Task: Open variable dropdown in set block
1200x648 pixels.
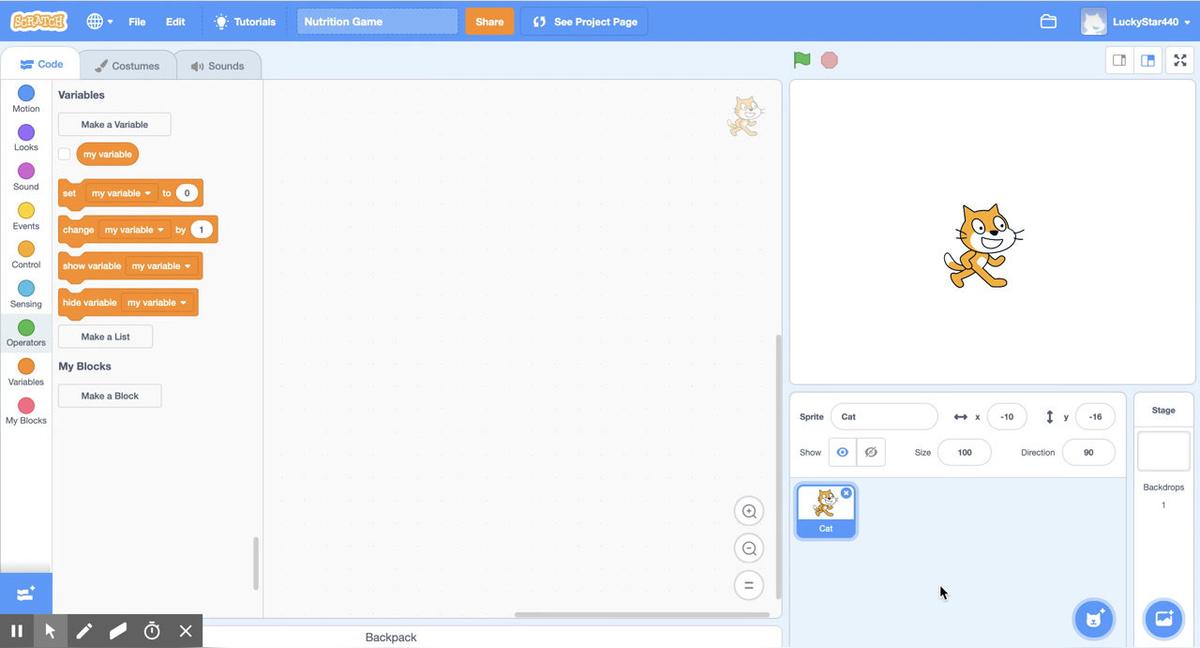Action: [x=121, y=193]
